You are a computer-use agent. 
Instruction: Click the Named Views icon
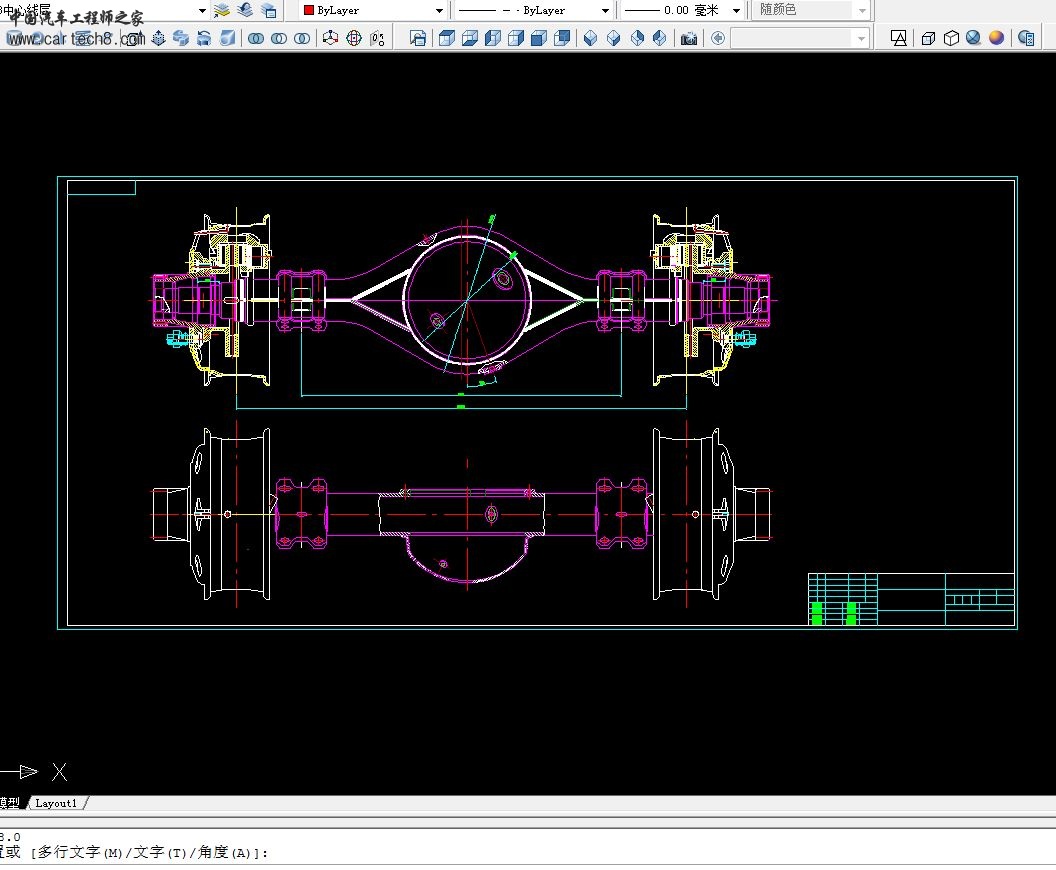pos(418,38)
